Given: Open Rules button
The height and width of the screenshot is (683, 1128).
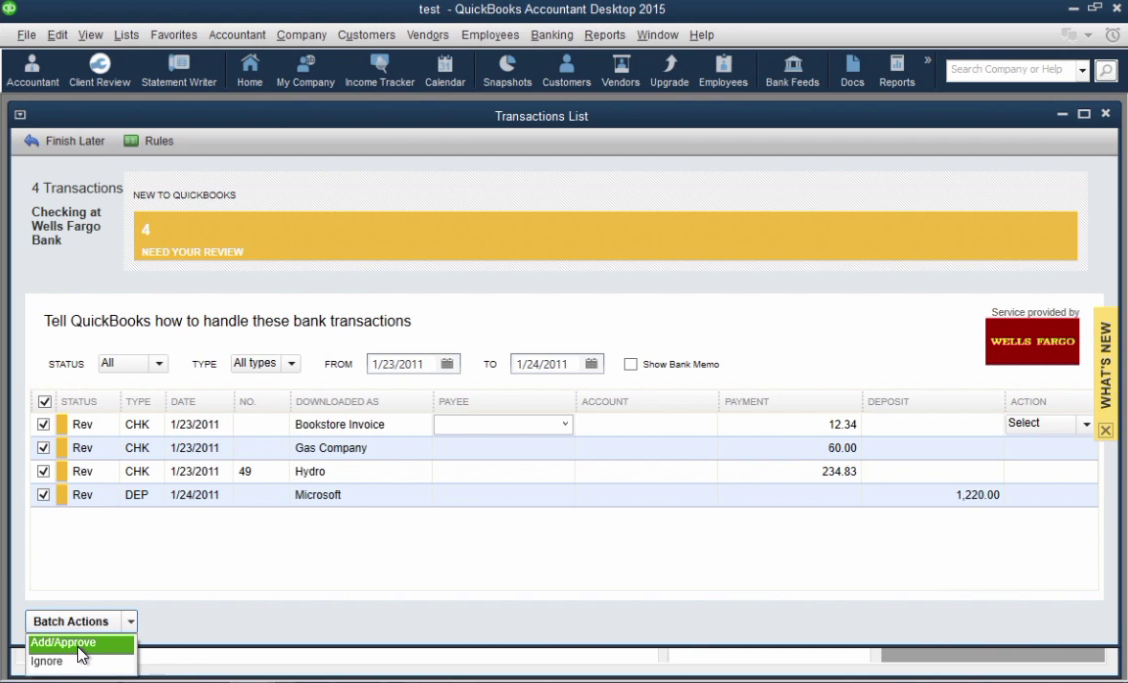Looking at the screenshot, I should tap(149, 141).
